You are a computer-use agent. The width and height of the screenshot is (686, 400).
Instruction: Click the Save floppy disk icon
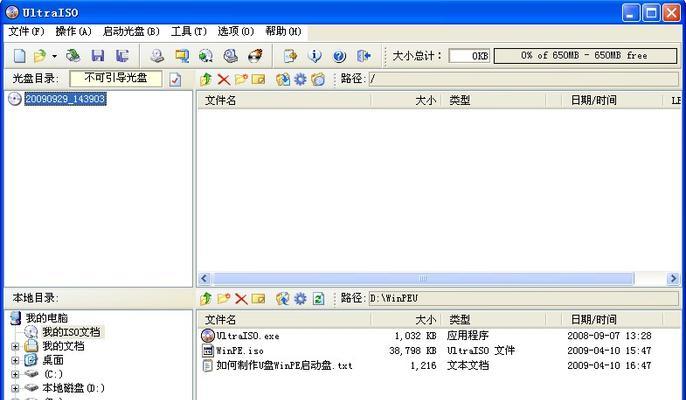point(98,56)
